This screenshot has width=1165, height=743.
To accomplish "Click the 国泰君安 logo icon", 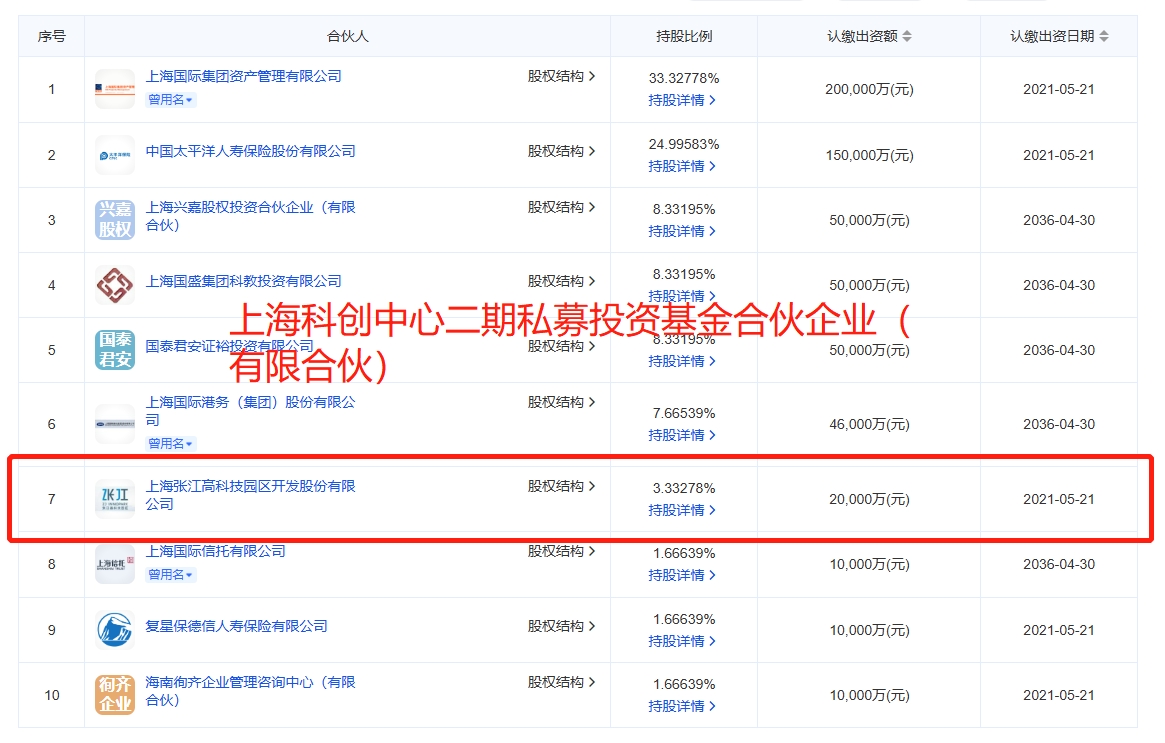I will (x=115, y=349).
